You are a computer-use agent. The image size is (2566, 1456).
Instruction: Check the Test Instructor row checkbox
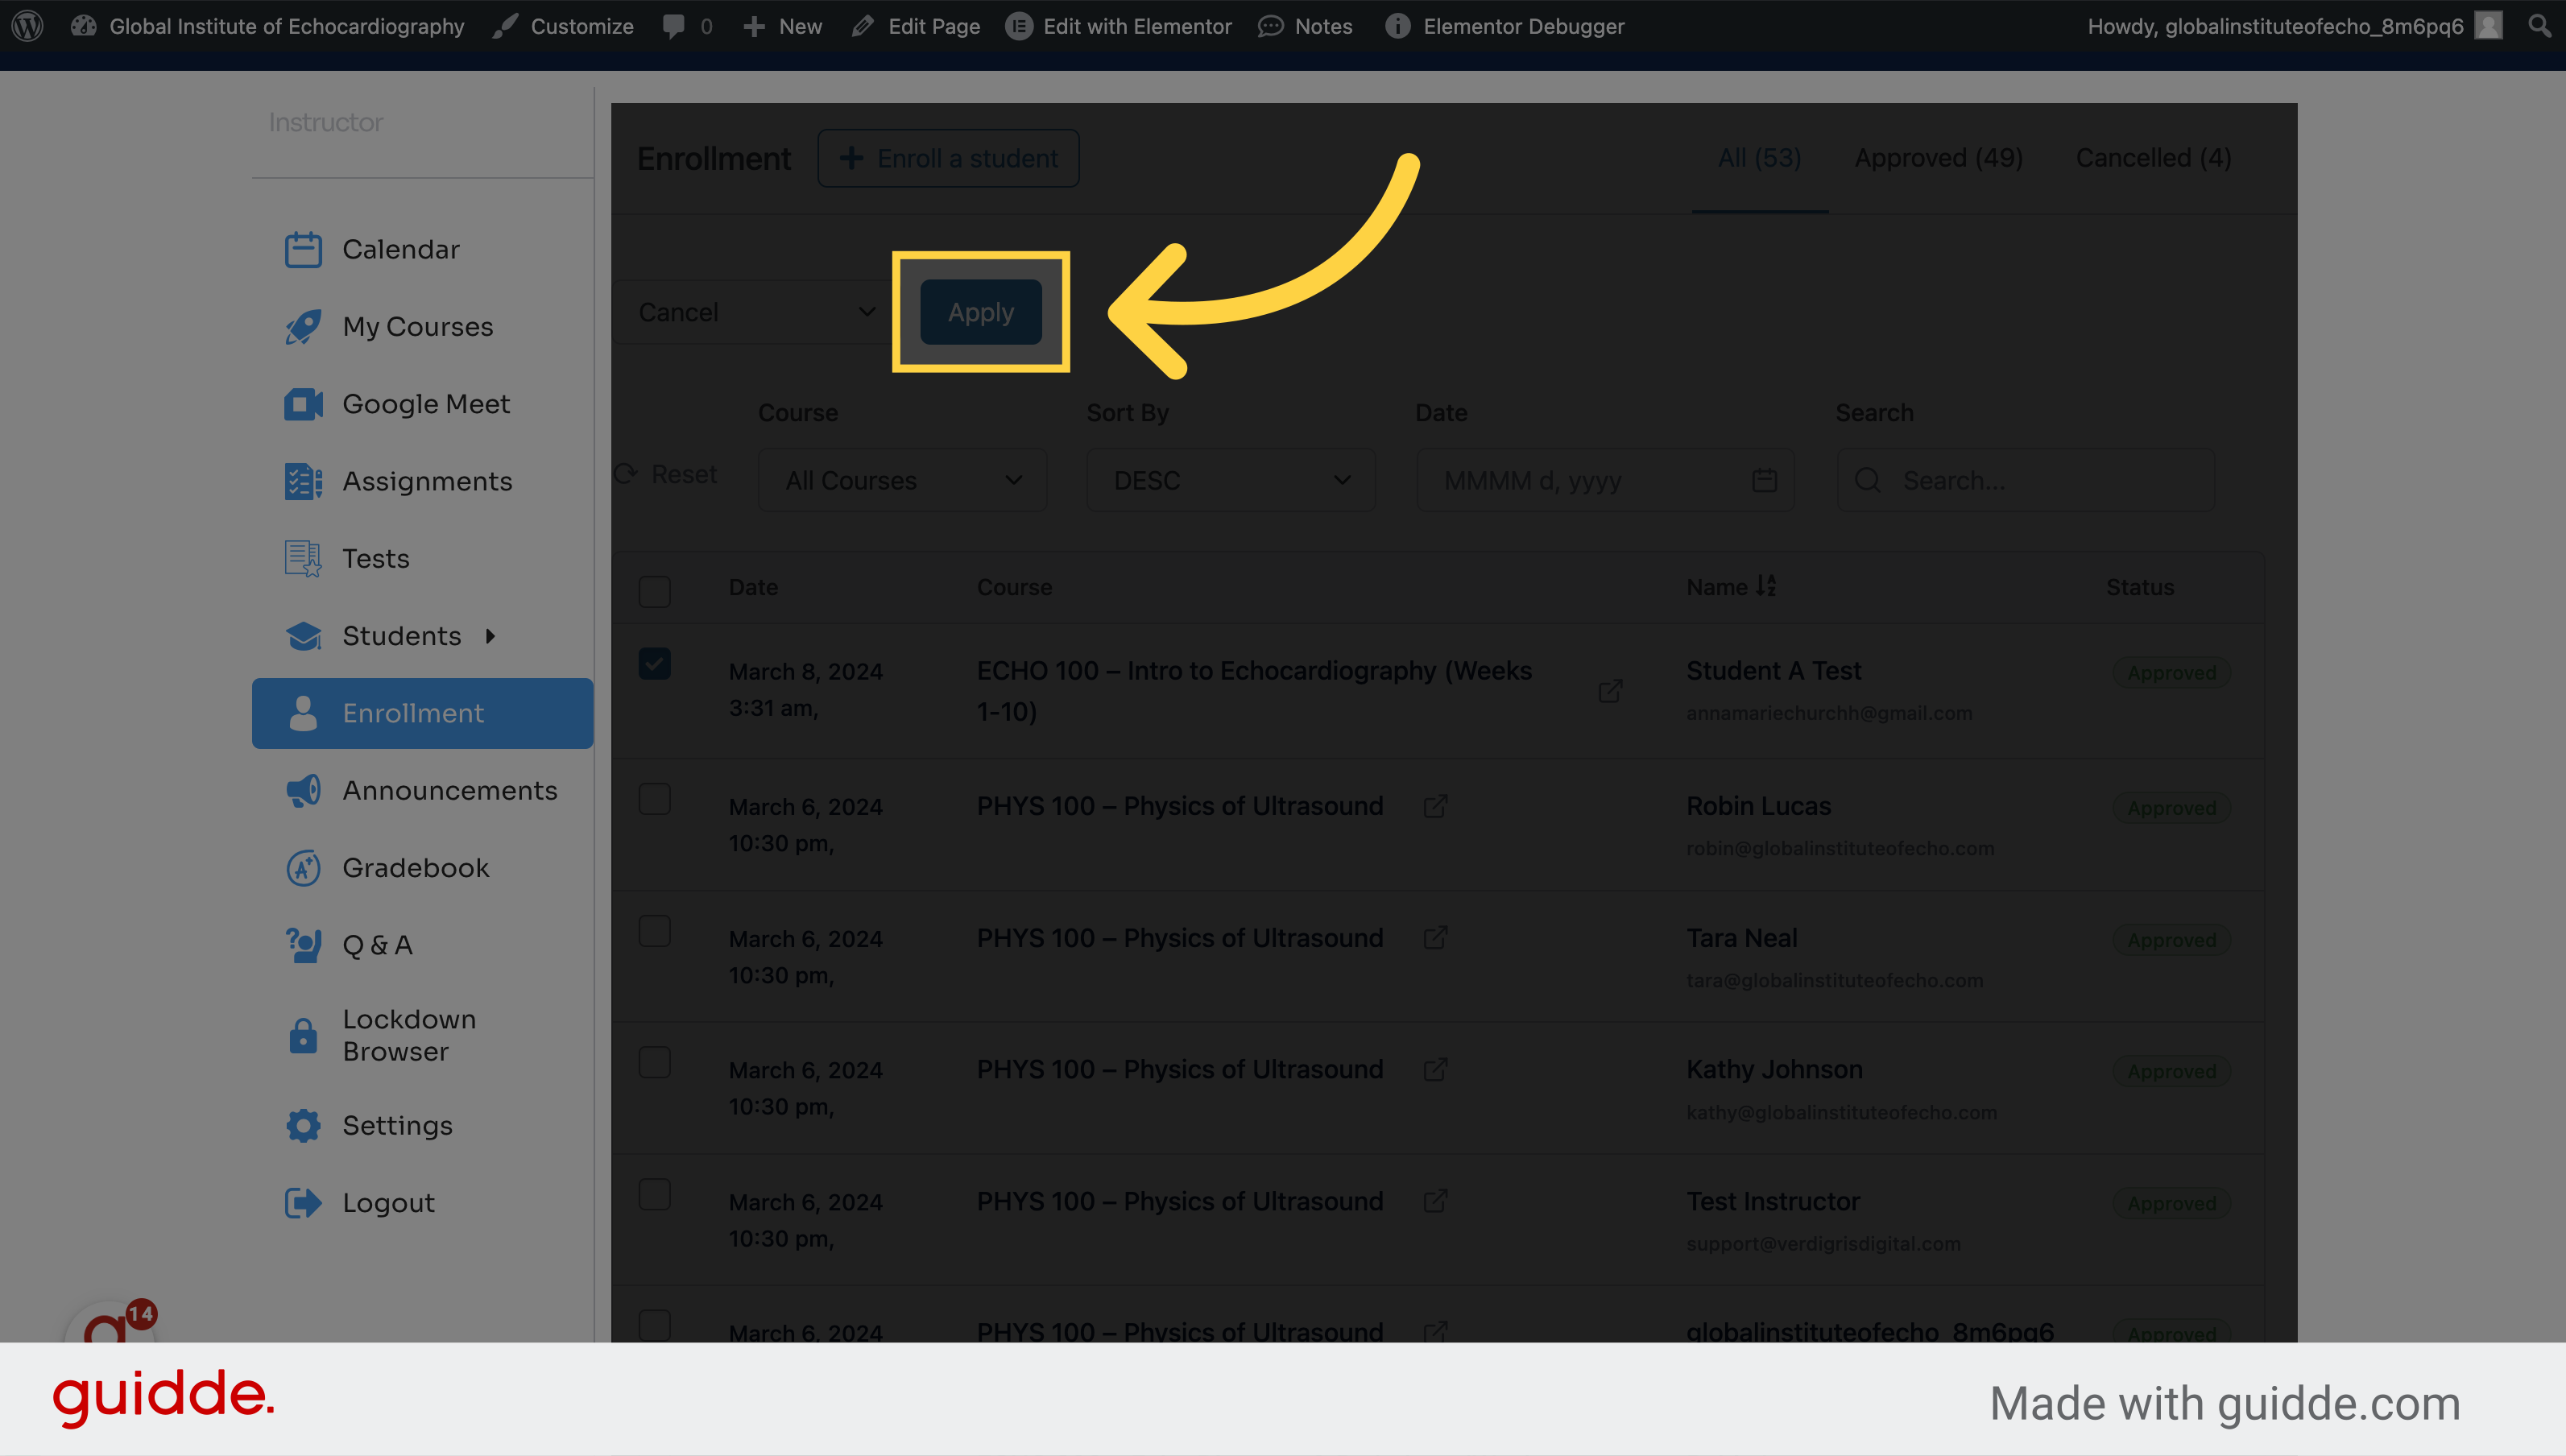[655, 1194]
